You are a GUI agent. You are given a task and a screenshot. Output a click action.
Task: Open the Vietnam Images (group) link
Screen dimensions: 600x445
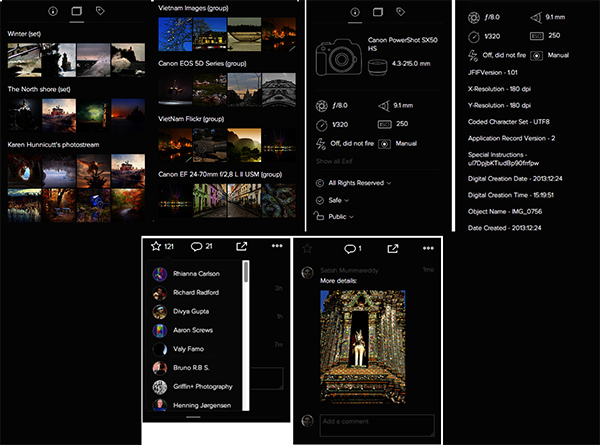(193, 8)
